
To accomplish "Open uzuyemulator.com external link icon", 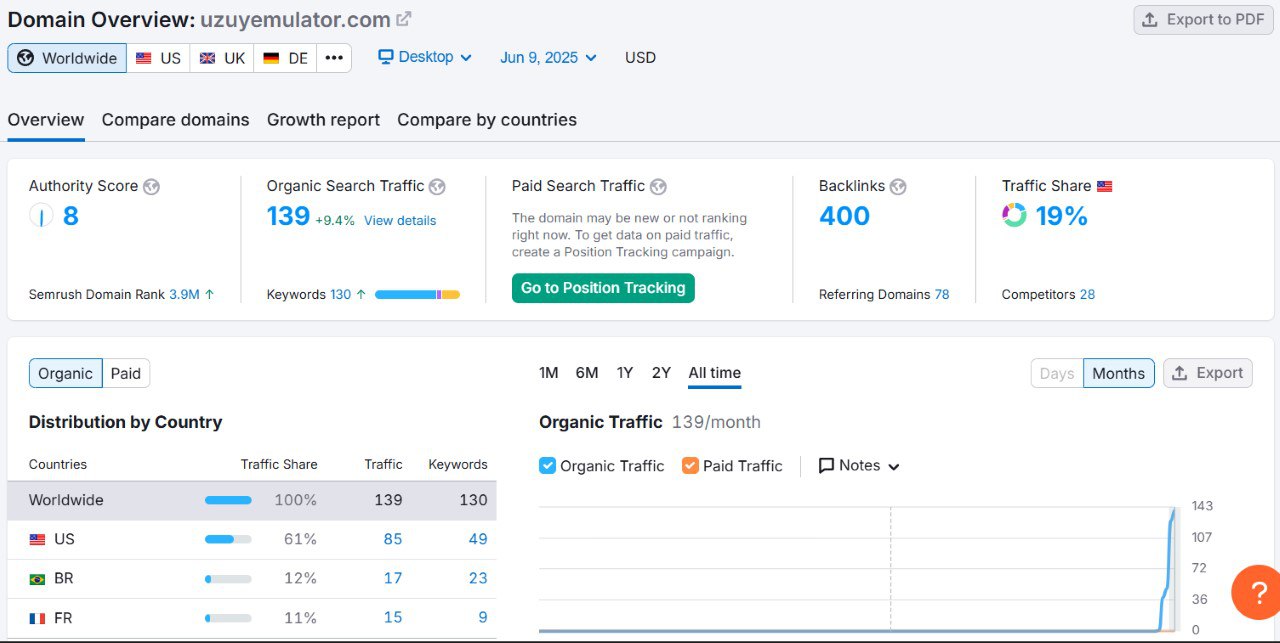I will click(403, 19).
